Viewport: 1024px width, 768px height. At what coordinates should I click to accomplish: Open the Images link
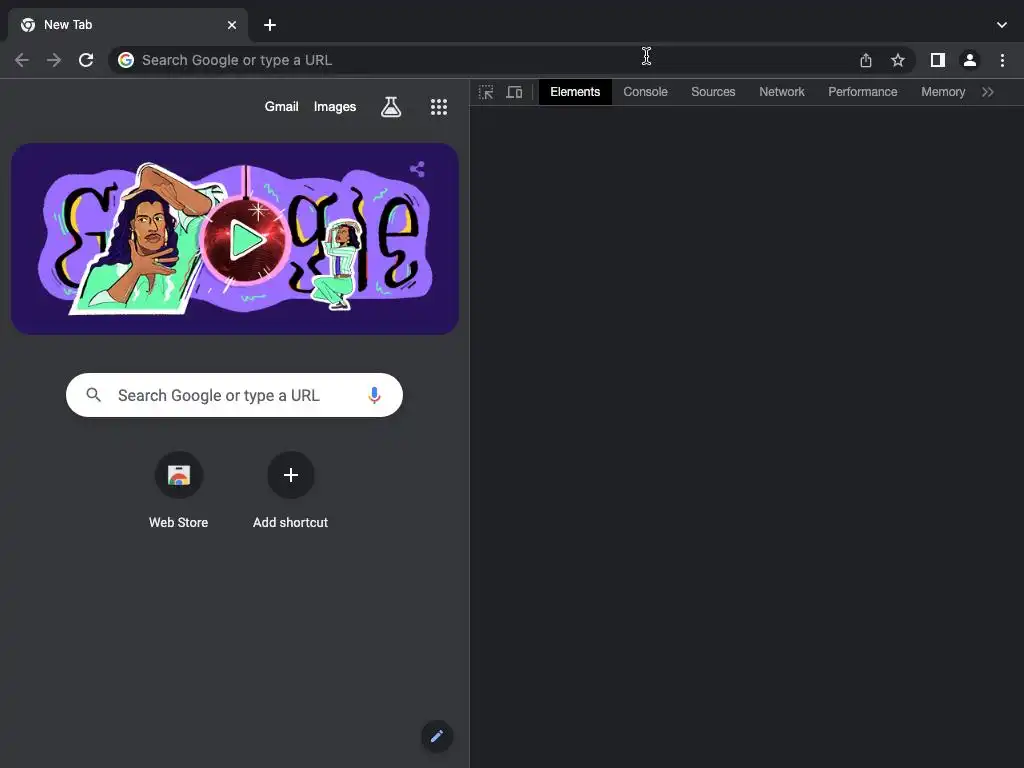click(334, 106)
